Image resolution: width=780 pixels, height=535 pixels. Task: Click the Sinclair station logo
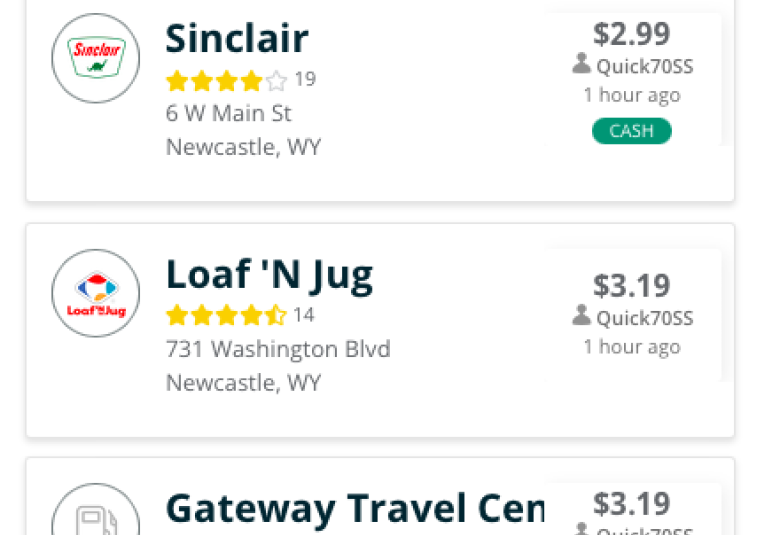(96, 58)
